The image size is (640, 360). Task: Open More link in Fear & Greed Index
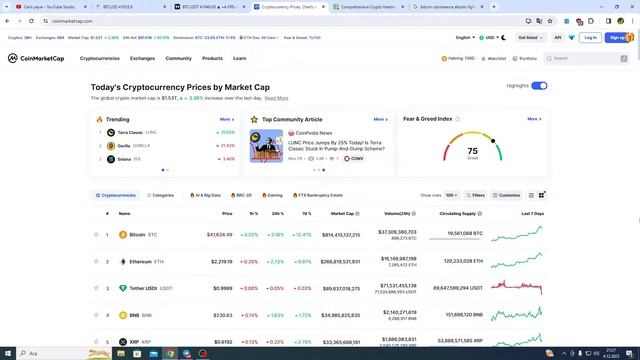tap(534, 119)
